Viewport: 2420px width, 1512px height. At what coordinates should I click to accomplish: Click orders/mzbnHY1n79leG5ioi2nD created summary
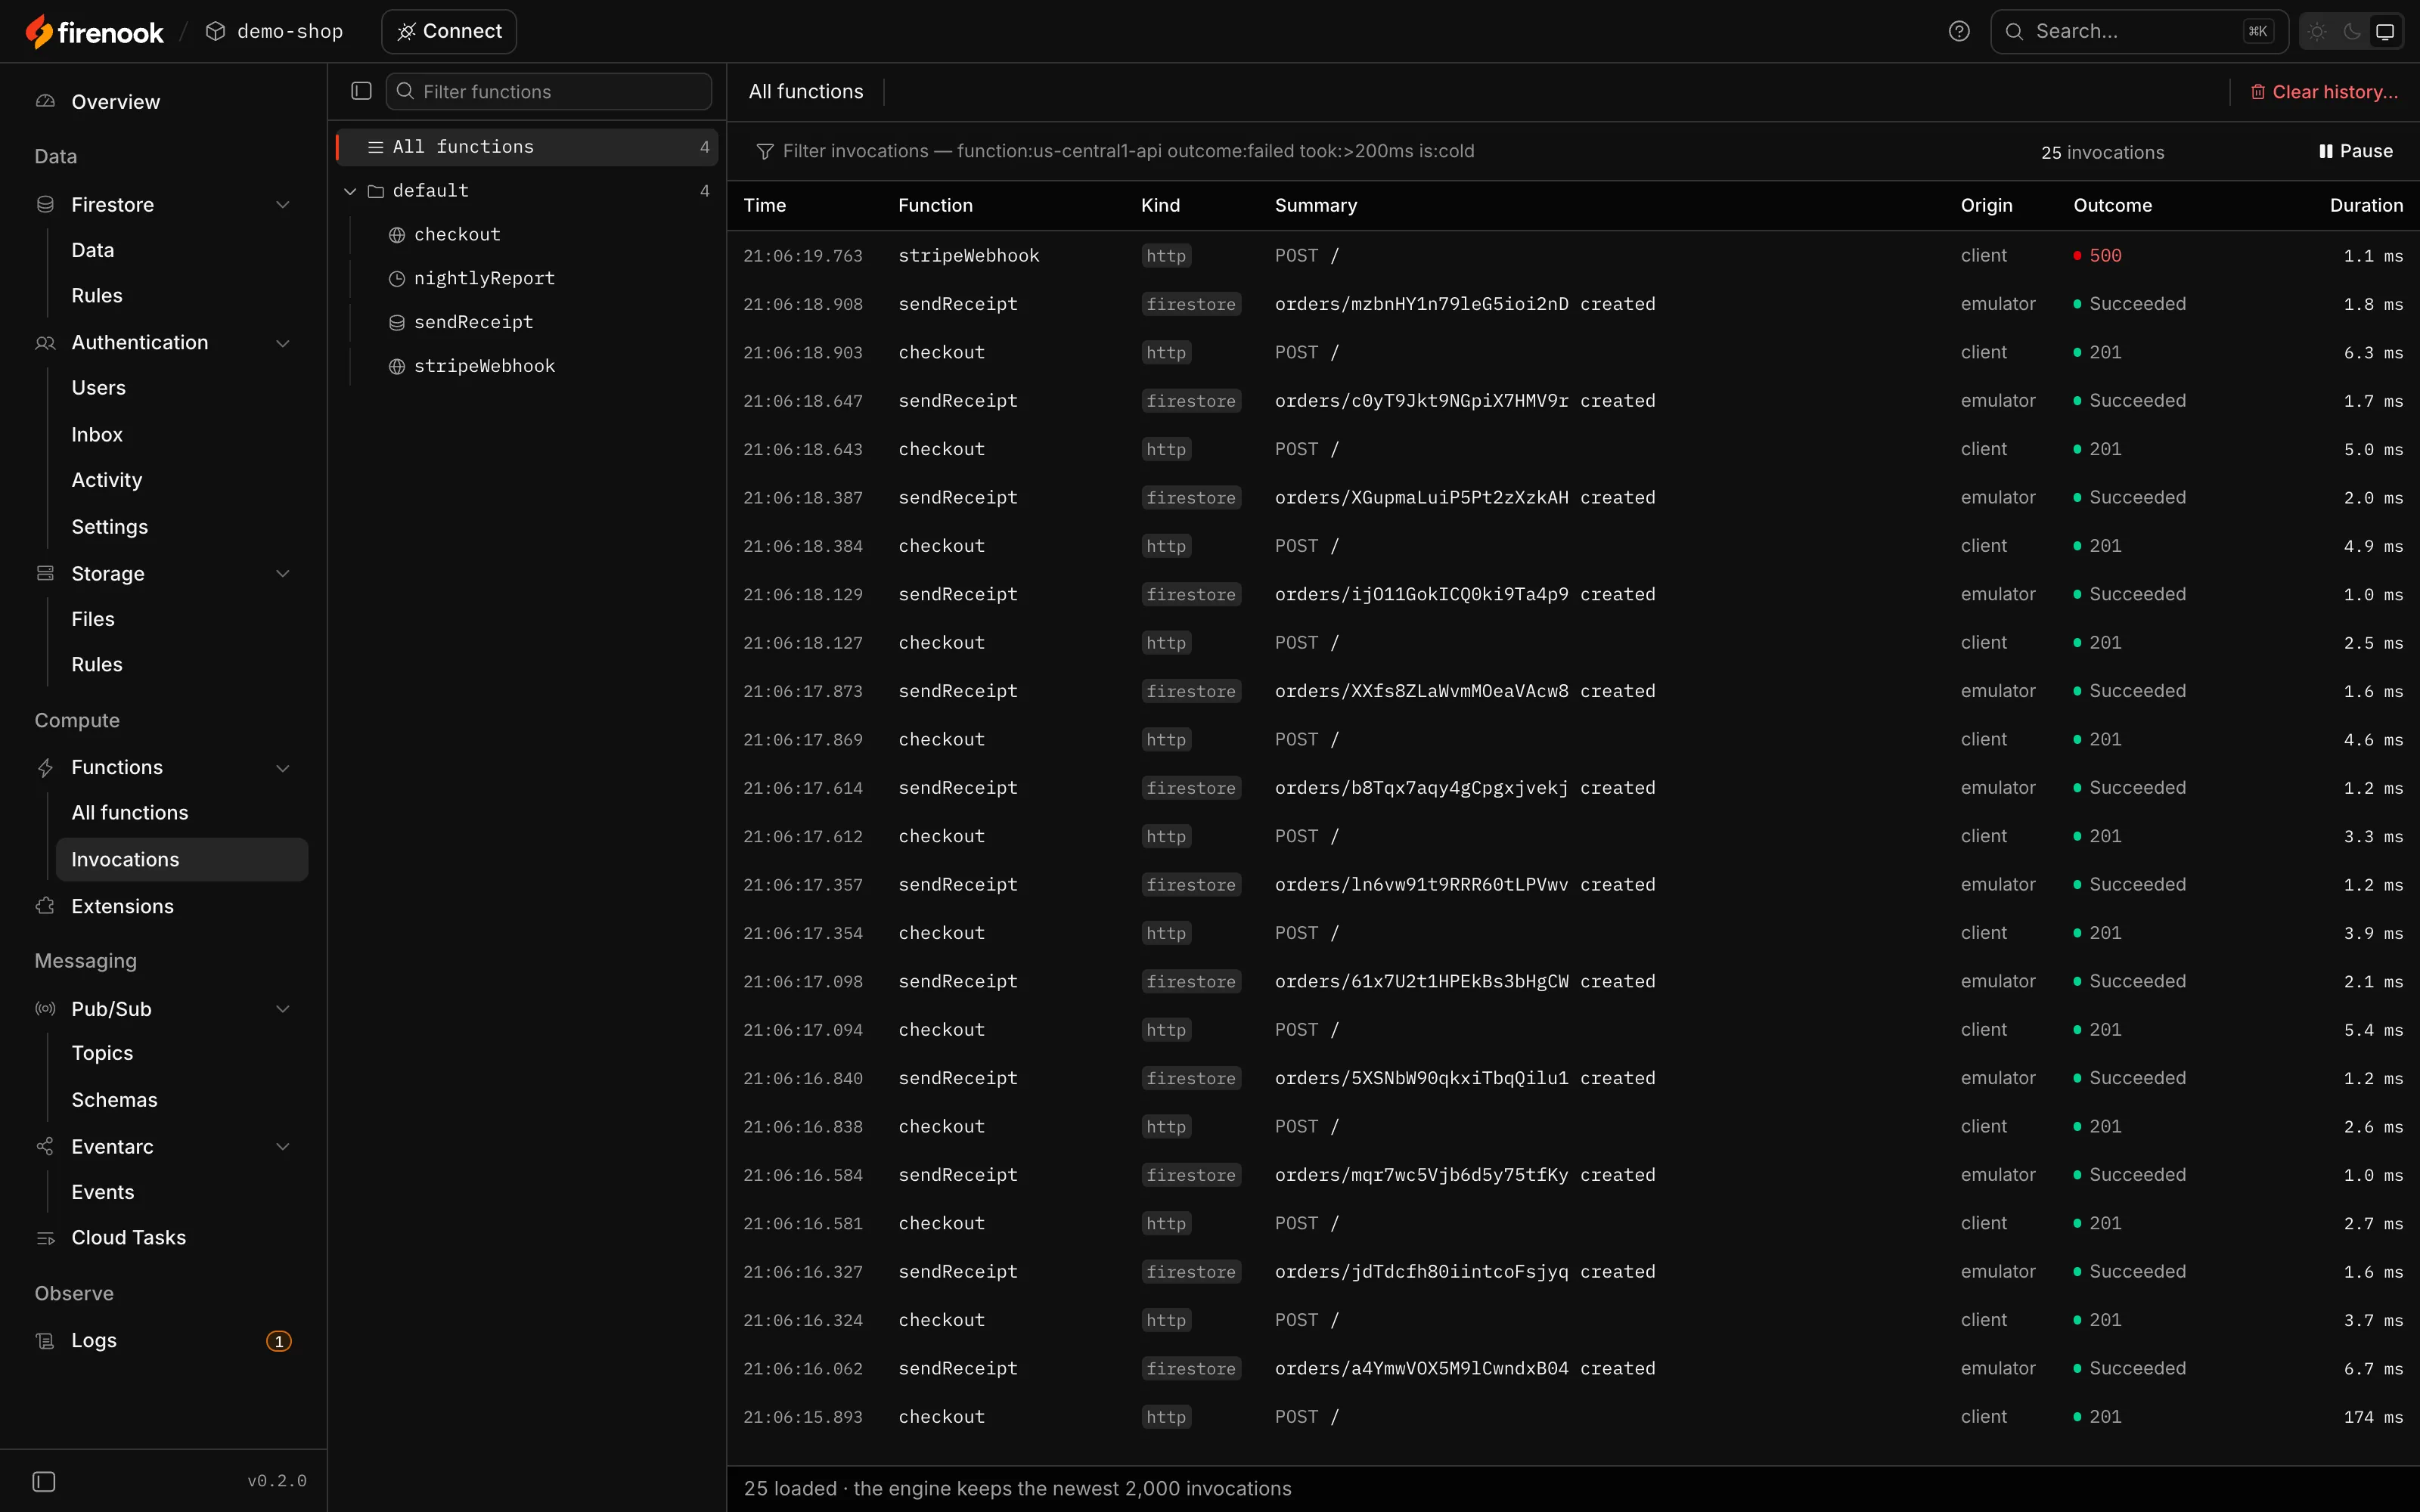pyautogui.click(x=1465, y=304)
